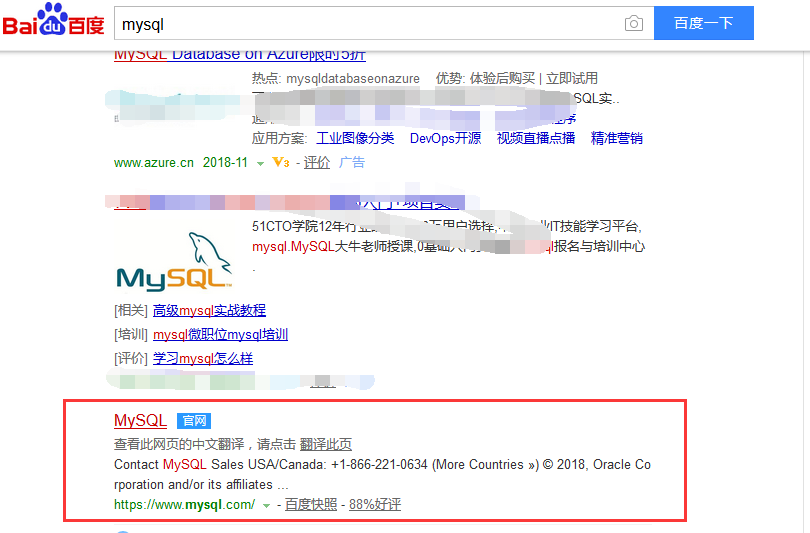Viewport: 810px width, 533px height.
Task: Open the DevOps开源 link
Action: [x=445, y=138]
